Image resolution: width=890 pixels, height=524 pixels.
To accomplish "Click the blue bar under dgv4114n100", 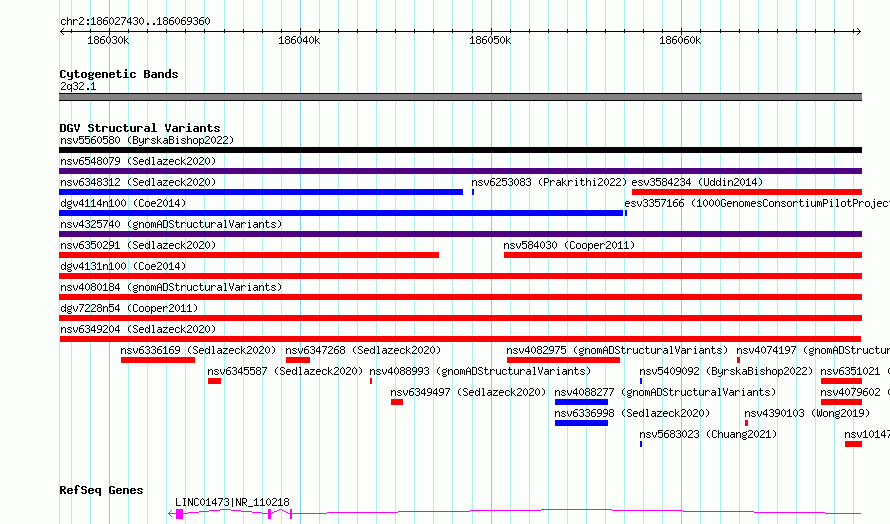I will click(341, 213).
